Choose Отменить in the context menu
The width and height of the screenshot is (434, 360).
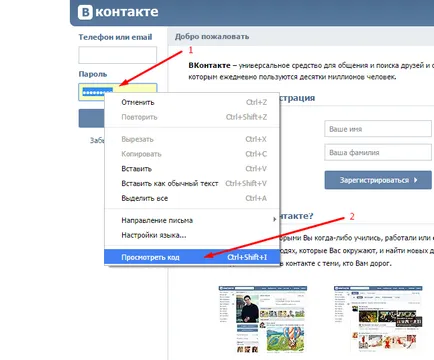click(192, 102)
